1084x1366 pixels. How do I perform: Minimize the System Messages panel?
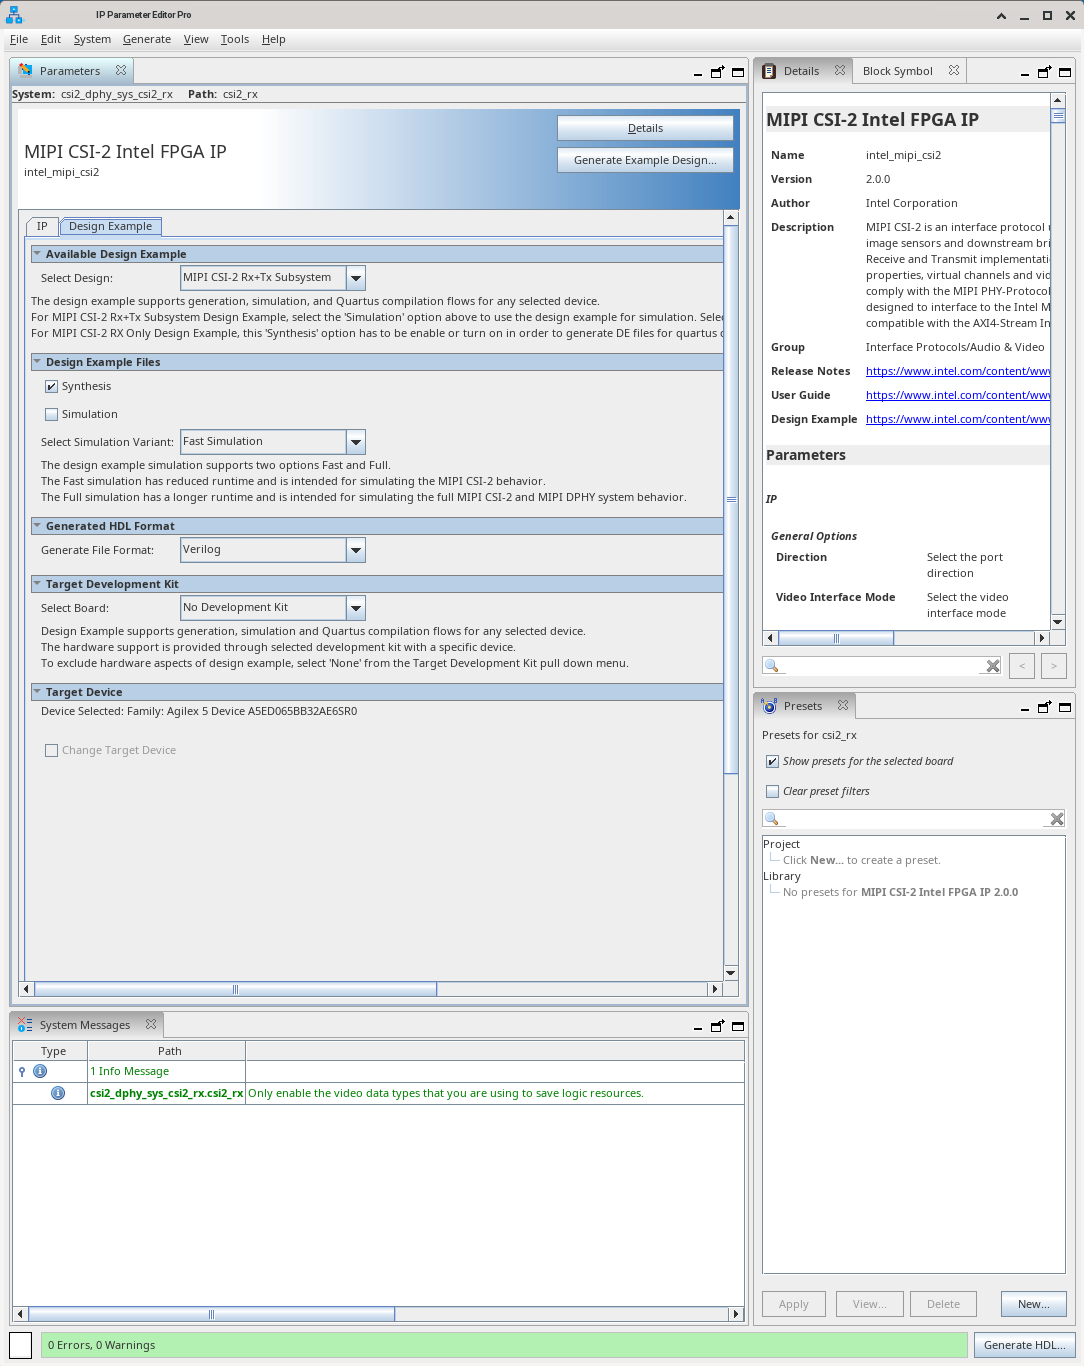(x=698, y=1026)
